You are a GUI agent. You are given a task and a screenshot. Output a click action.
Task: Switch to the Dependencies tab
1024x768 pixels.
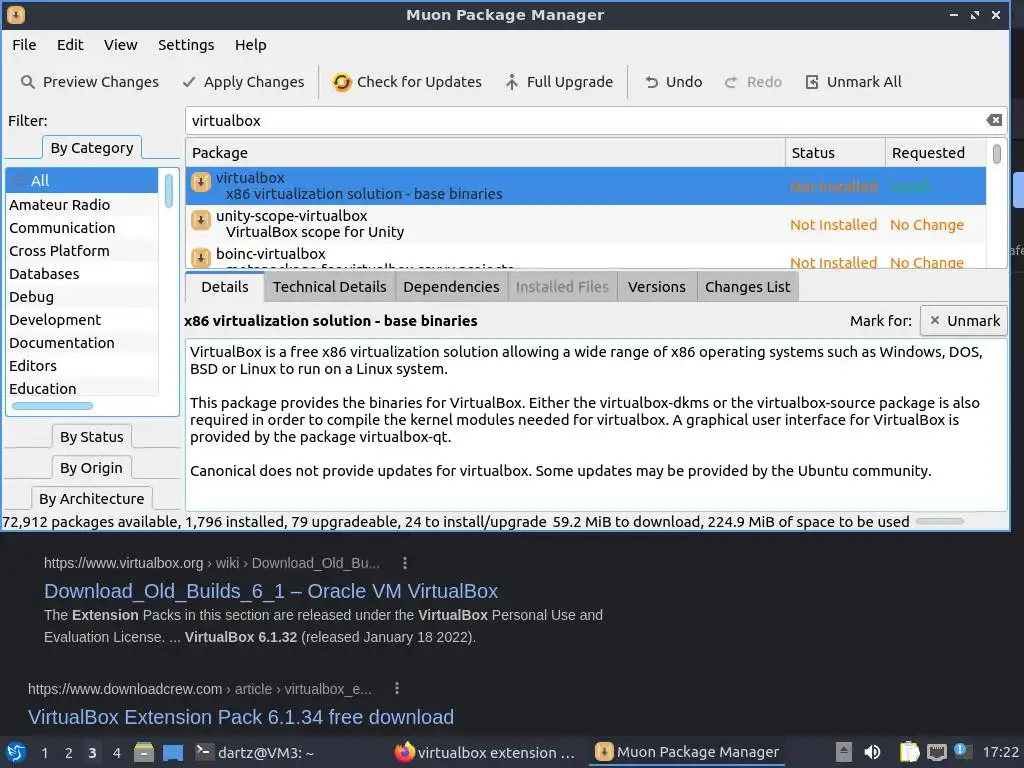(x=451, y=287)
